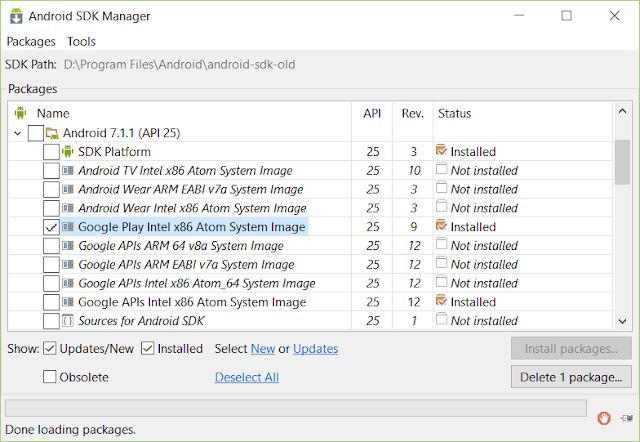Click the red stop icon in status bar

click(x=604, y=418)
